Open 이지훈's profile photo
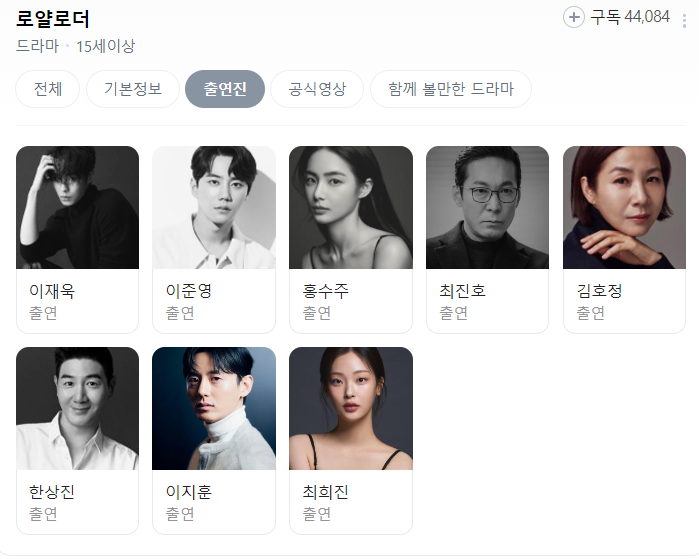699x559 pixels. (214, 408)
